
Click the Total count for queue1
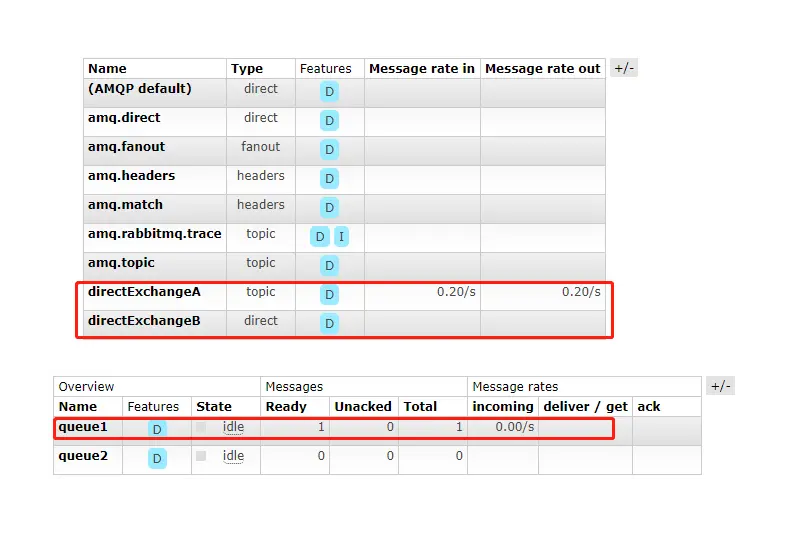pos(459,427)
